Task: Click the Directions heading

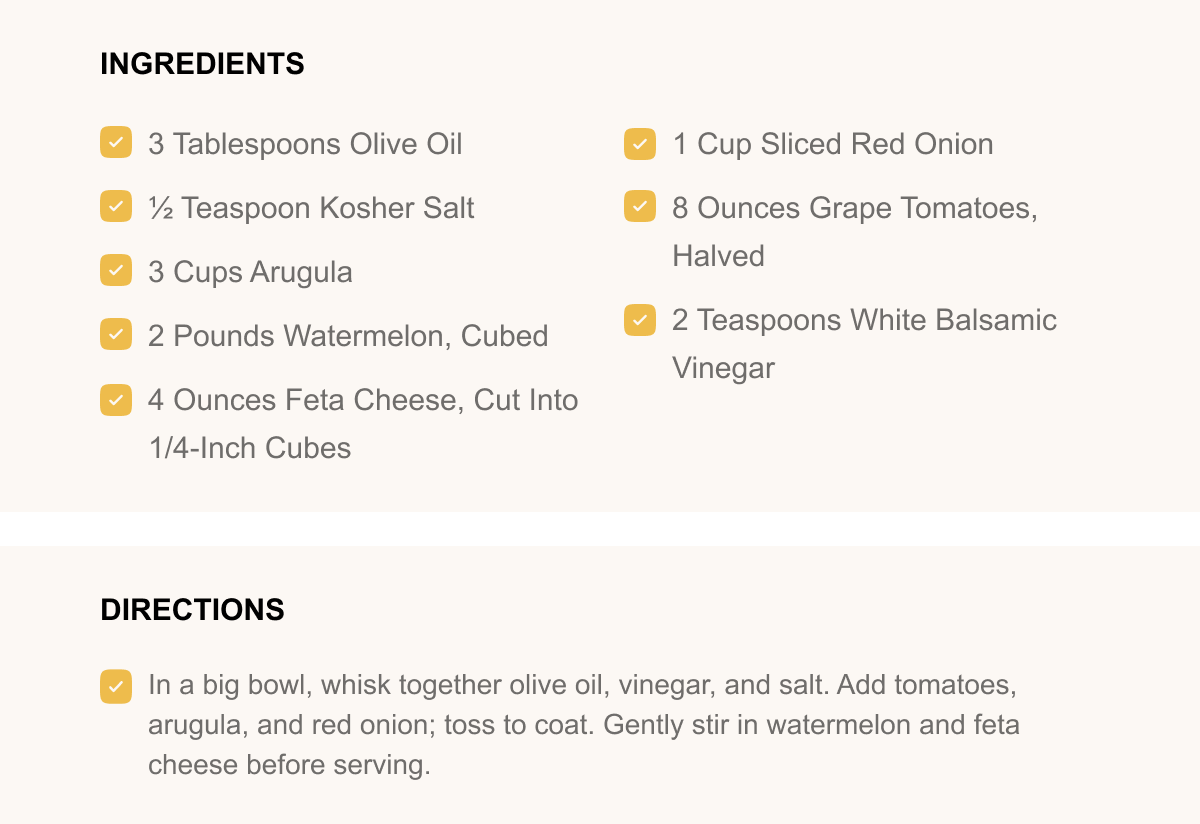Action: point(192,610)
